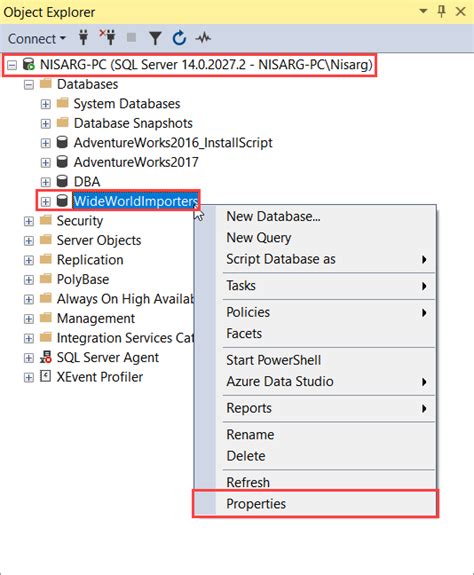
Task: Expand Database Snapshots folder
Action: point(45,124)
